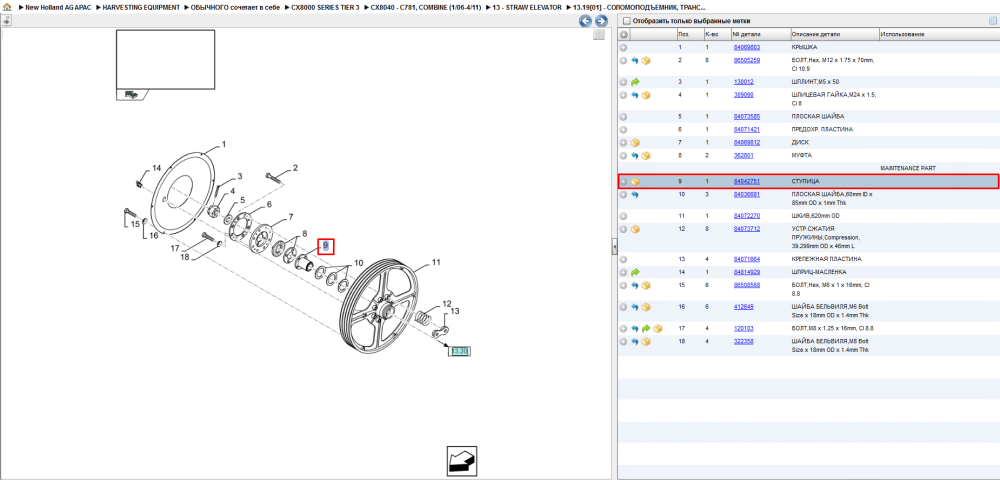This screenshot has width=1000, height=480.
Task: Click box icon for part 86505259
Action: pos(645,61)
